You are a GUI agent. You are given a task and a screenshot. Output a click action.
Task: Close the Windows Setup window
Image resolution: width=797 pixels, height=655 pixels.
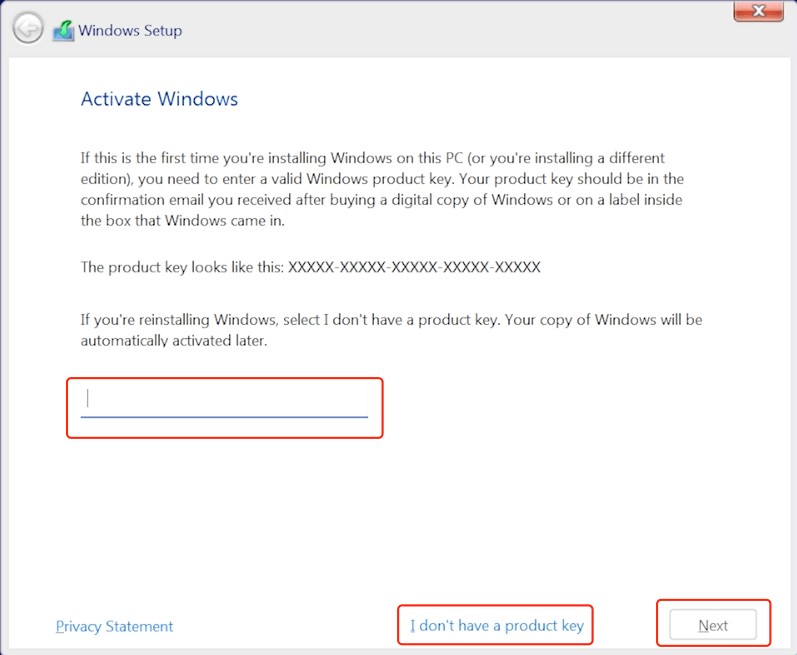(758, 11)
